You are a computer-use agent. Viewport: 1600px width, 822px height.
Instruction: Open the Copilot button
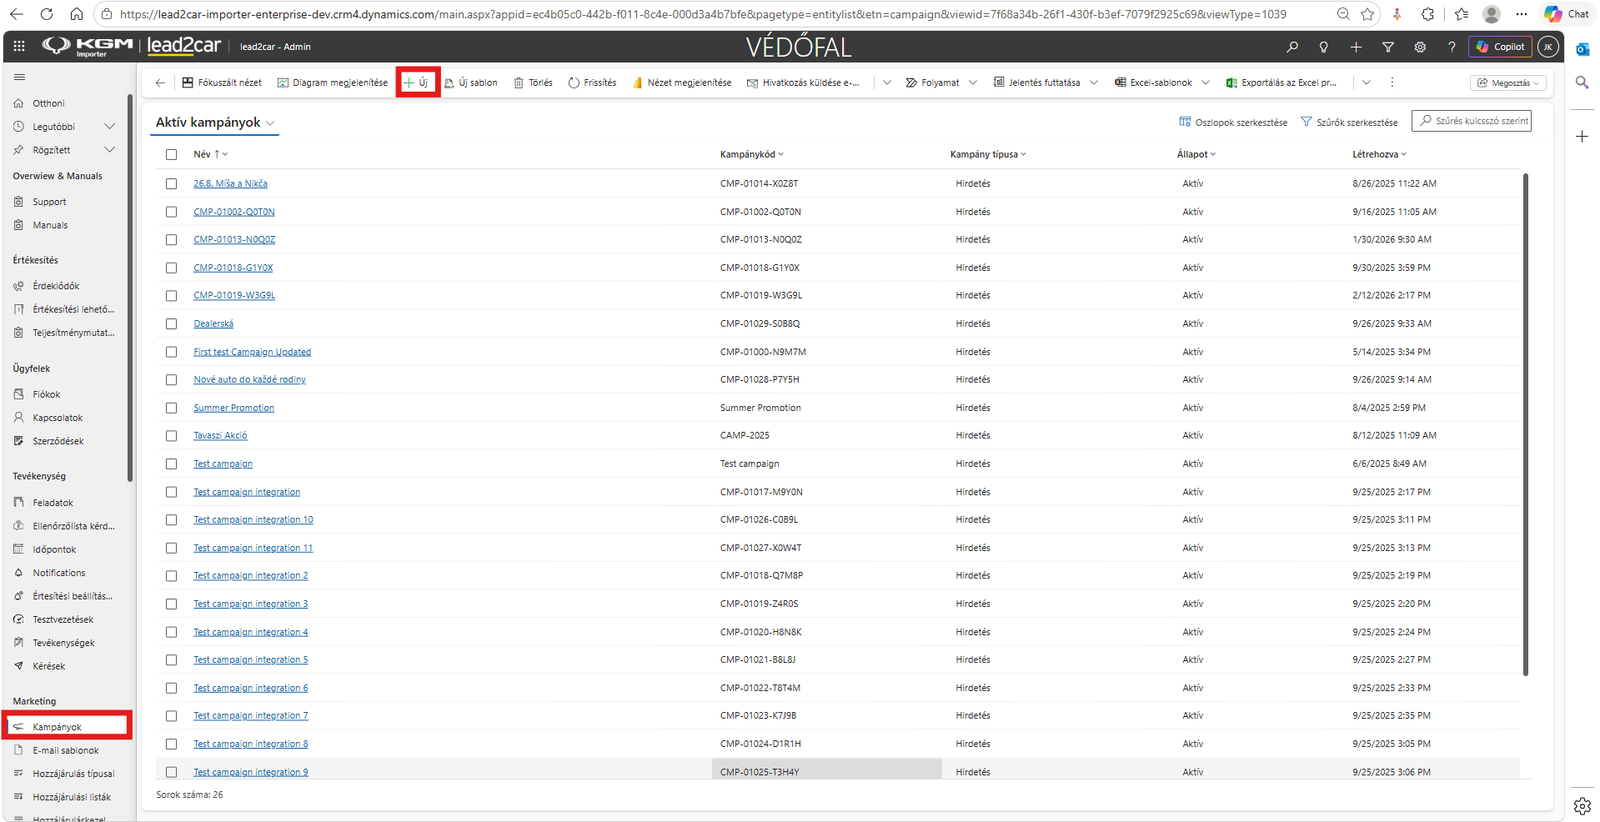[x=1500, y=47]
